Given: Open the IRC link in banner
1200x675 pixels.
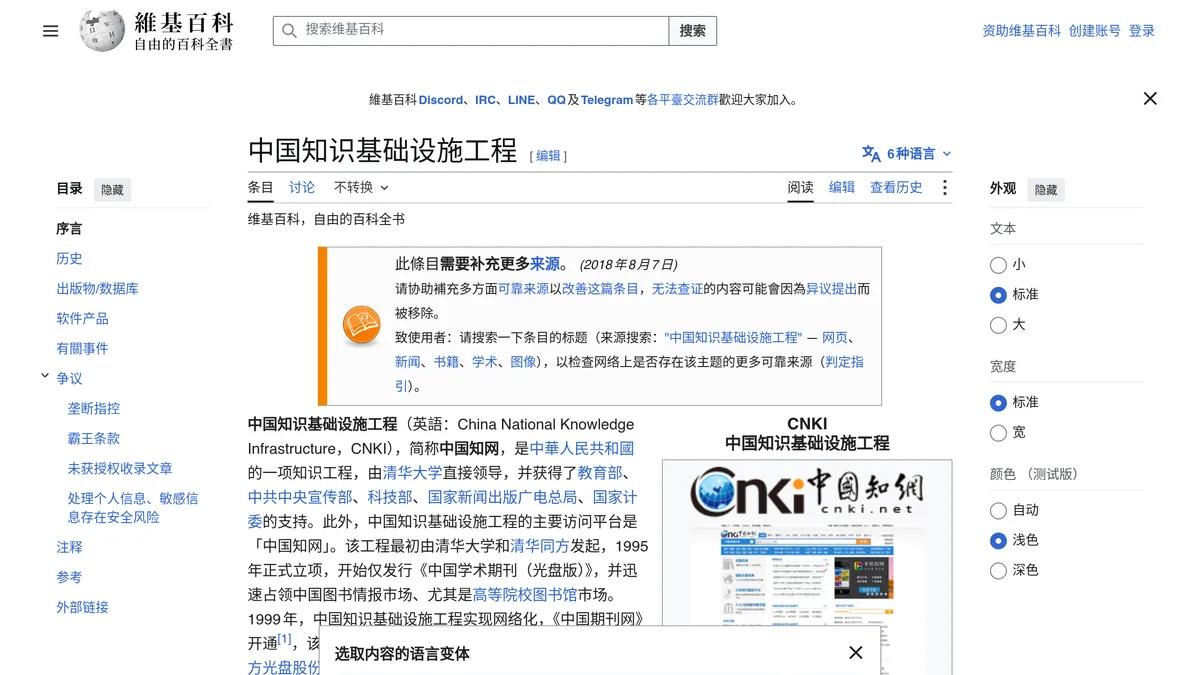Looking at the screenshot, I should click(485, 100).
